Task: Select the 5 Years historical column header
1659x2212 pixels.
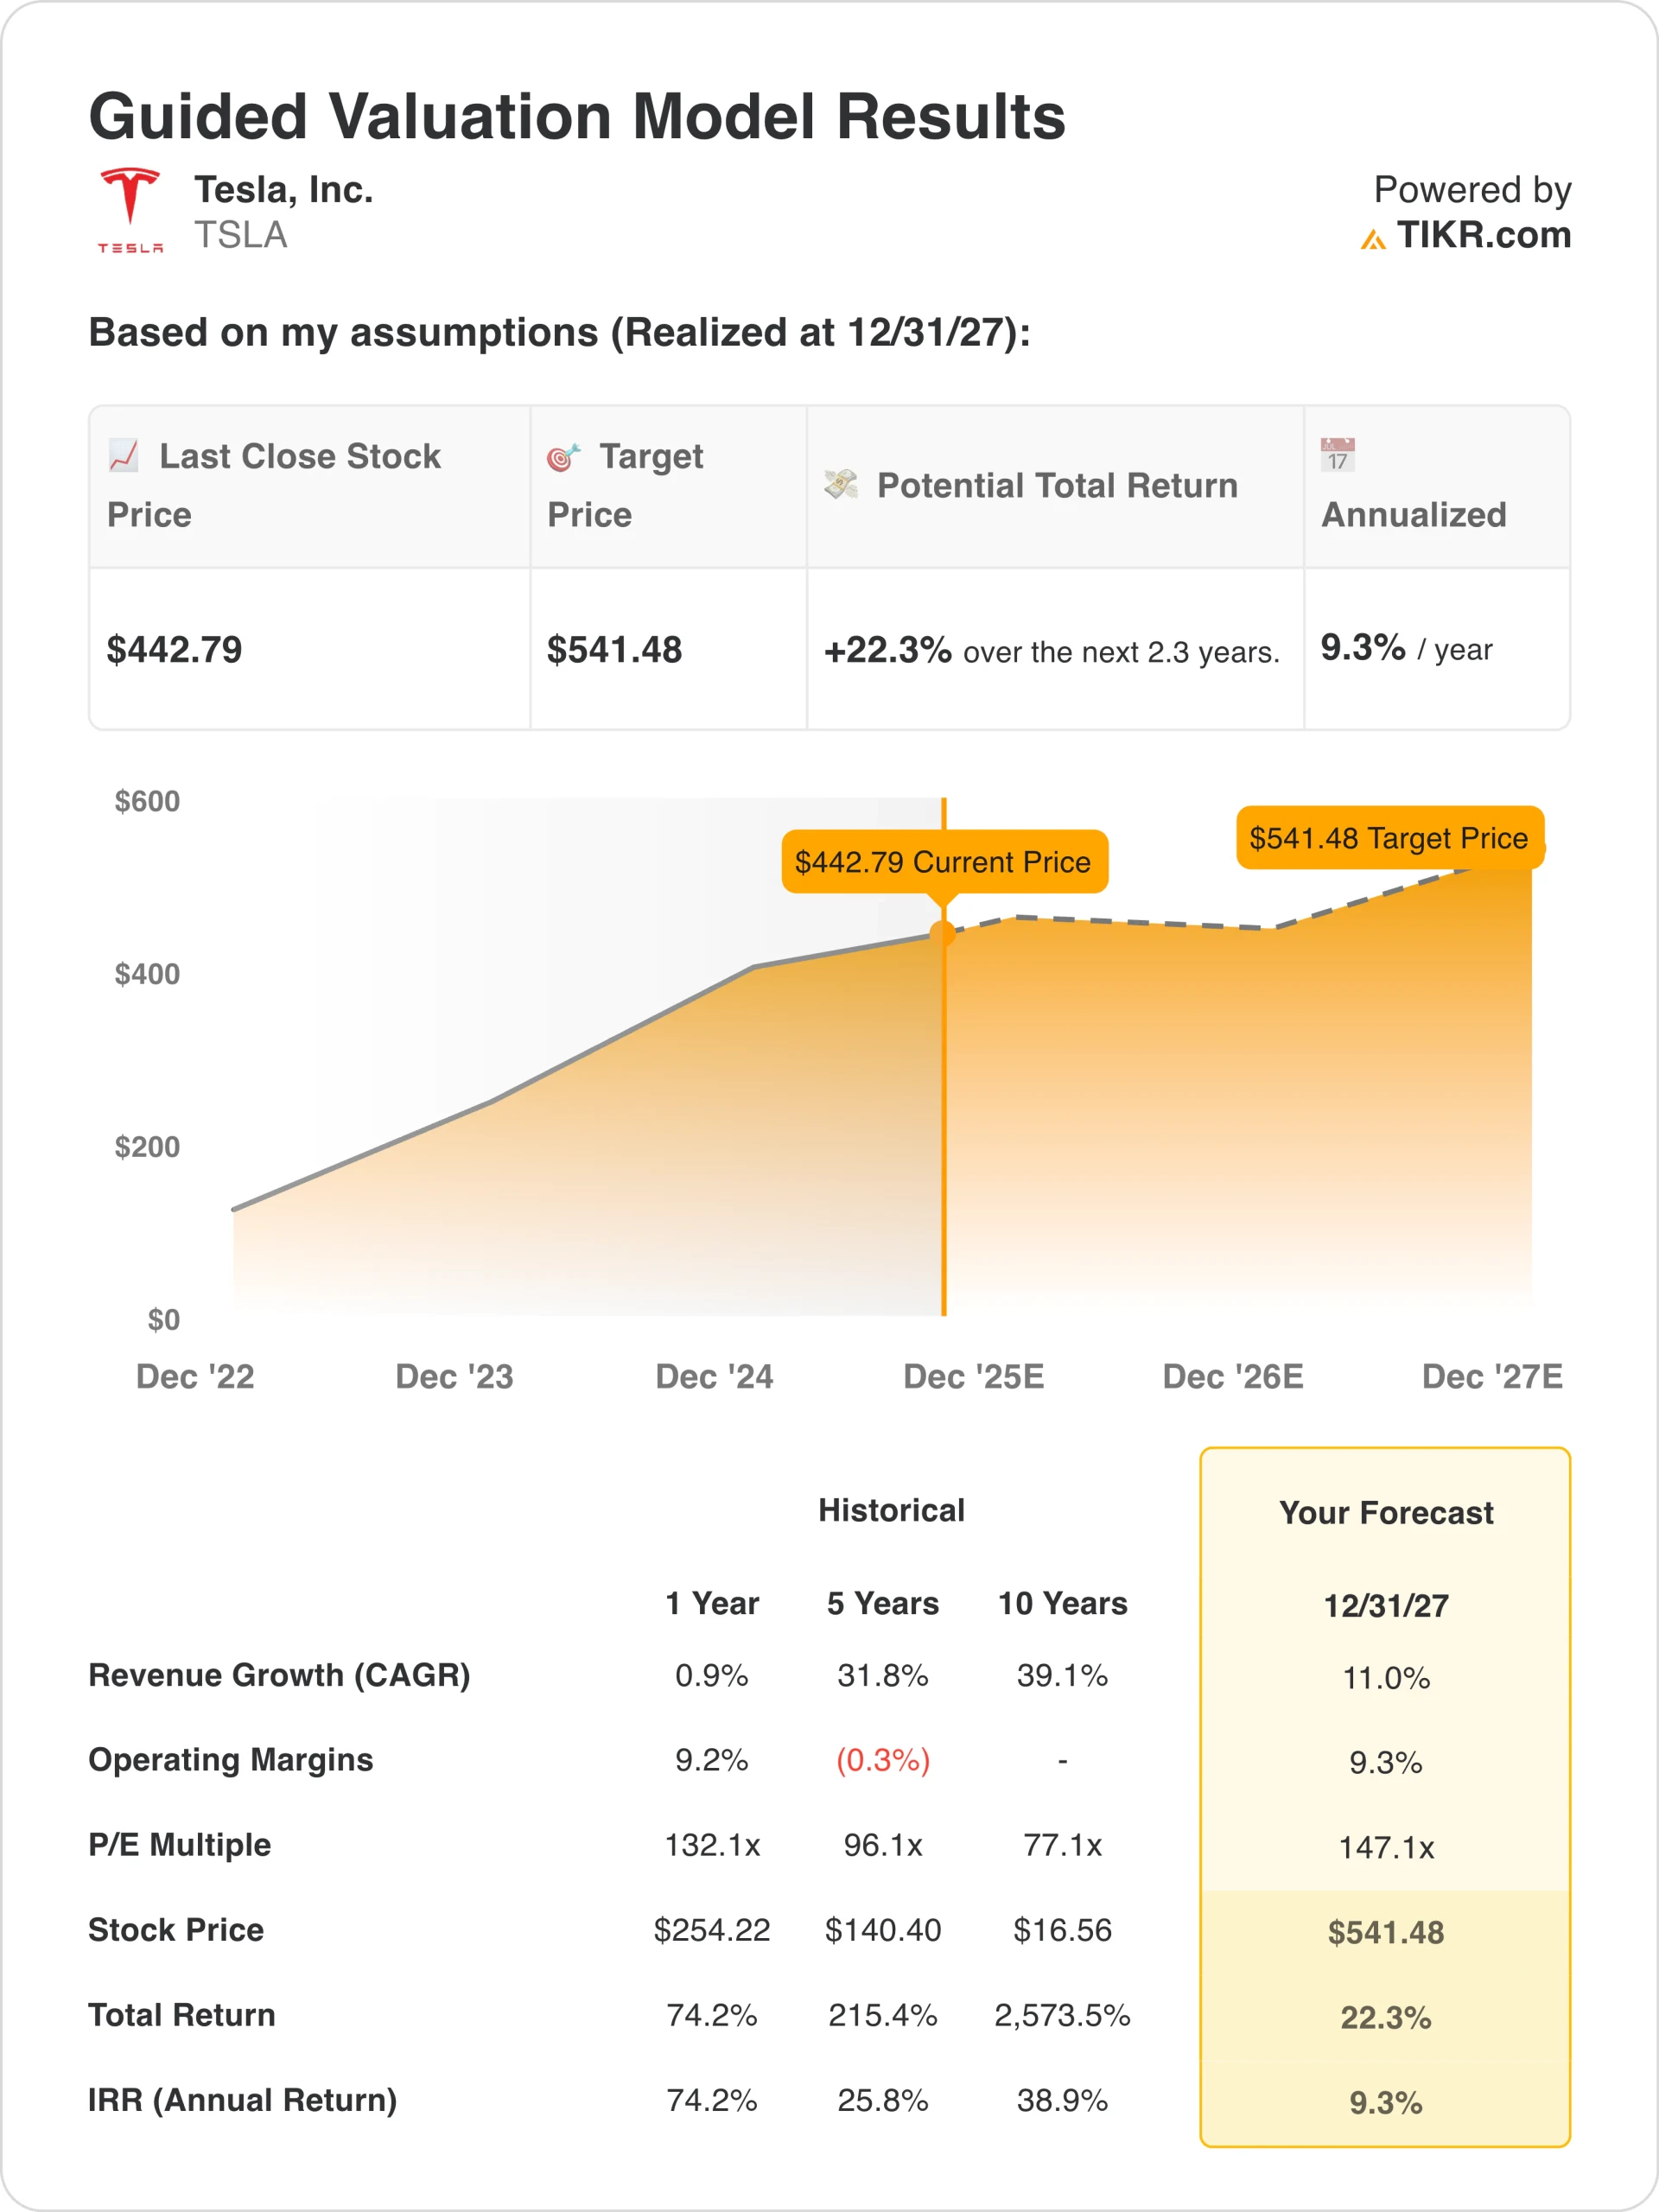Action: (882, 1603)
